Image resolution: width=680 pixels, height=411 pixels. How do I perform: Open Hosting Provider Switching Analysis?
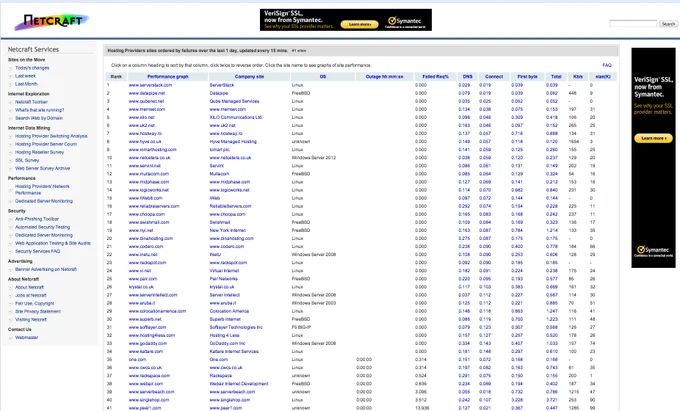click(x=51, y=136)
